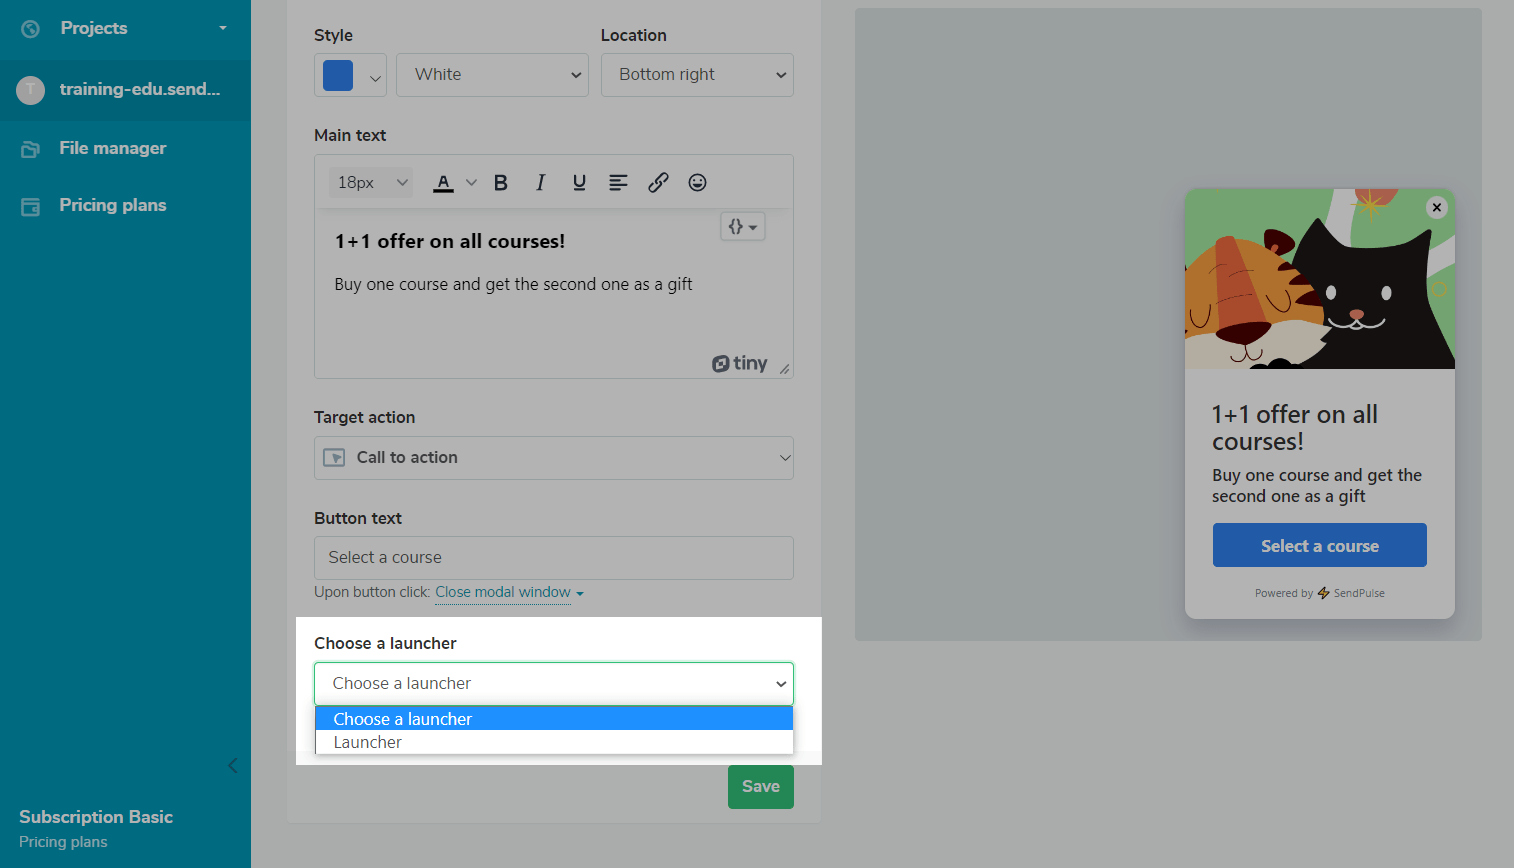1514x868 pixels.
Task: Click the text color A icon
Action: pos(444,183)
